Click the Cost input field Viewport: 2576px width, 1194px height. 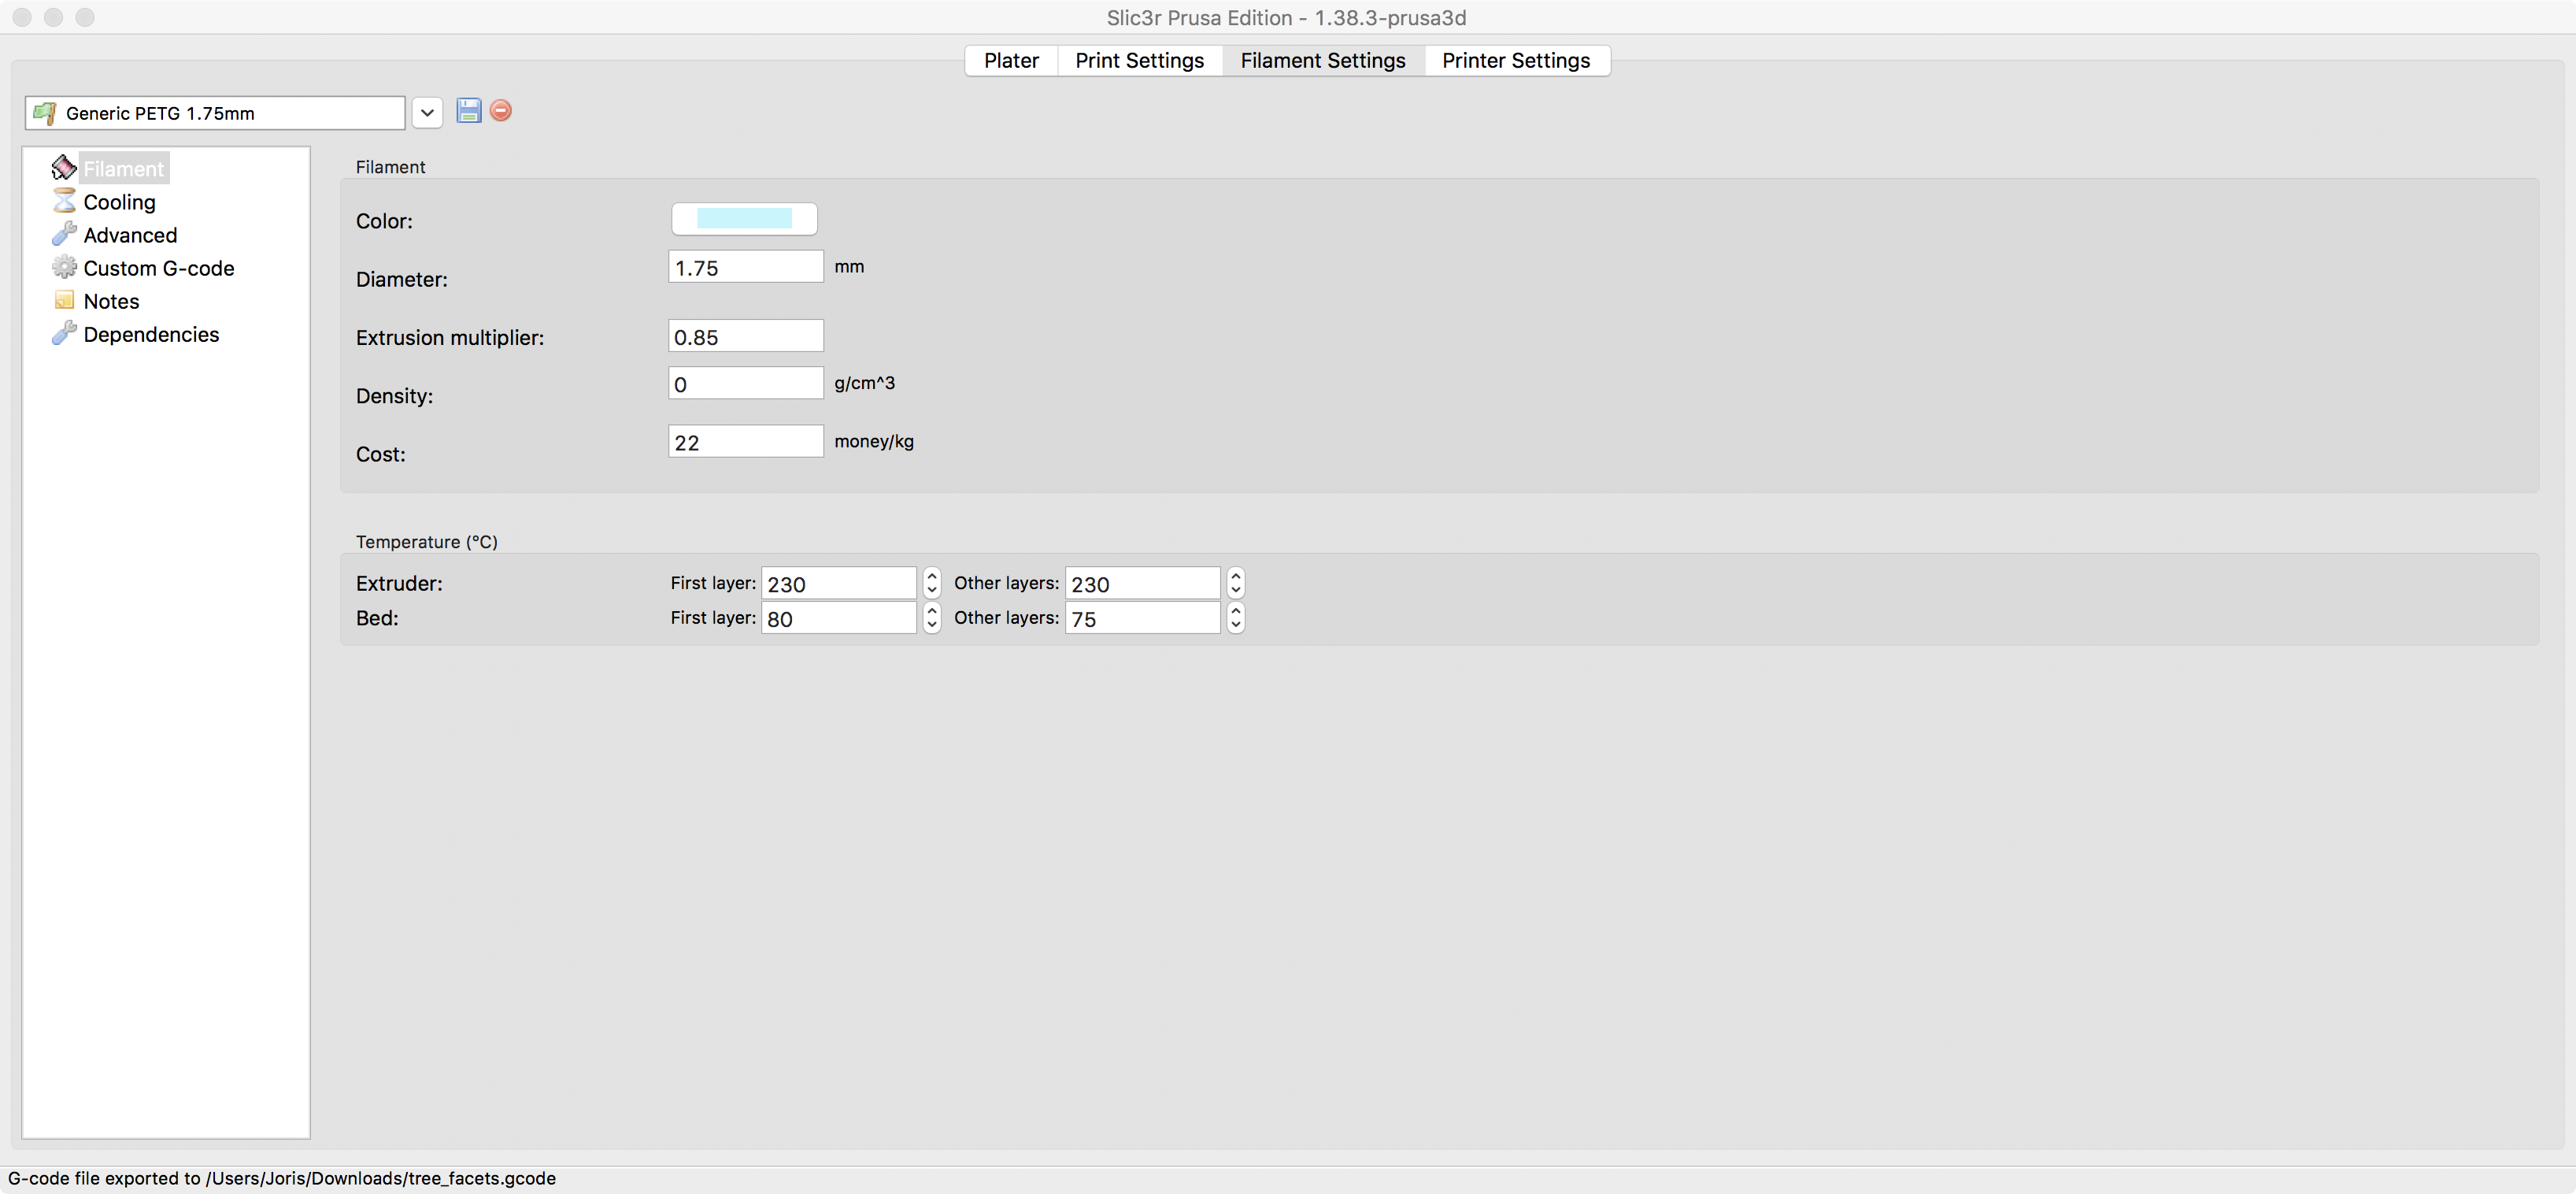coord(745,441)
